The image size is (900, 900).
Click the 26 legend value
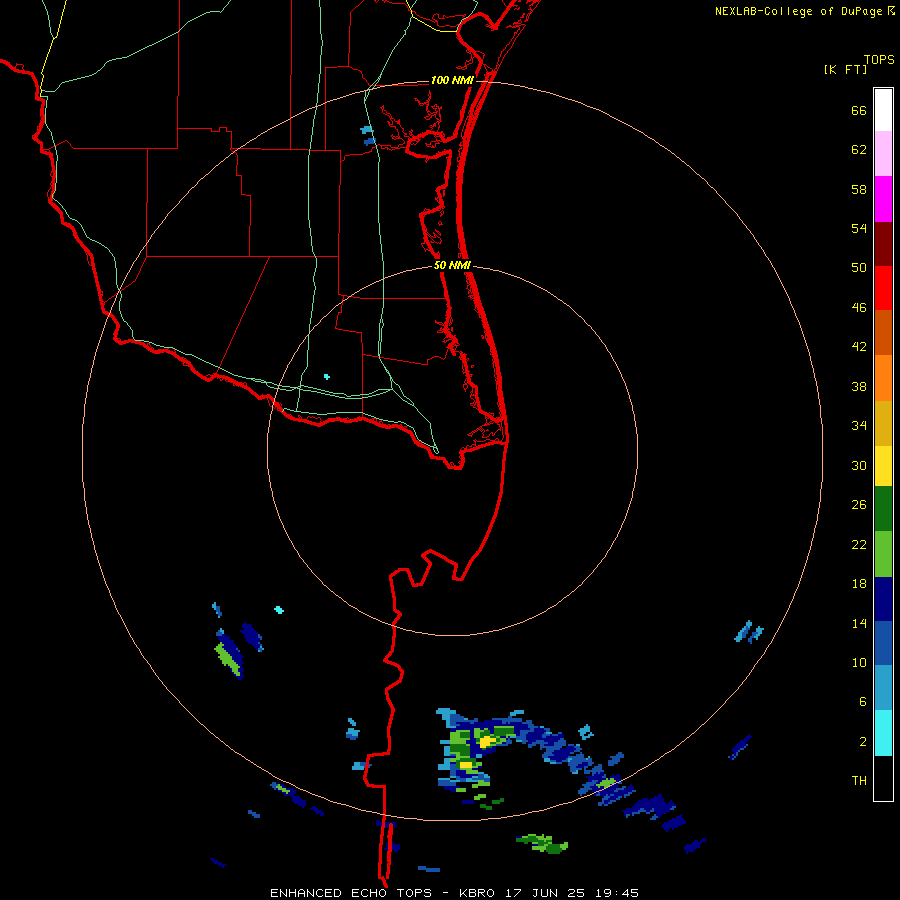(x=859, y=505)
